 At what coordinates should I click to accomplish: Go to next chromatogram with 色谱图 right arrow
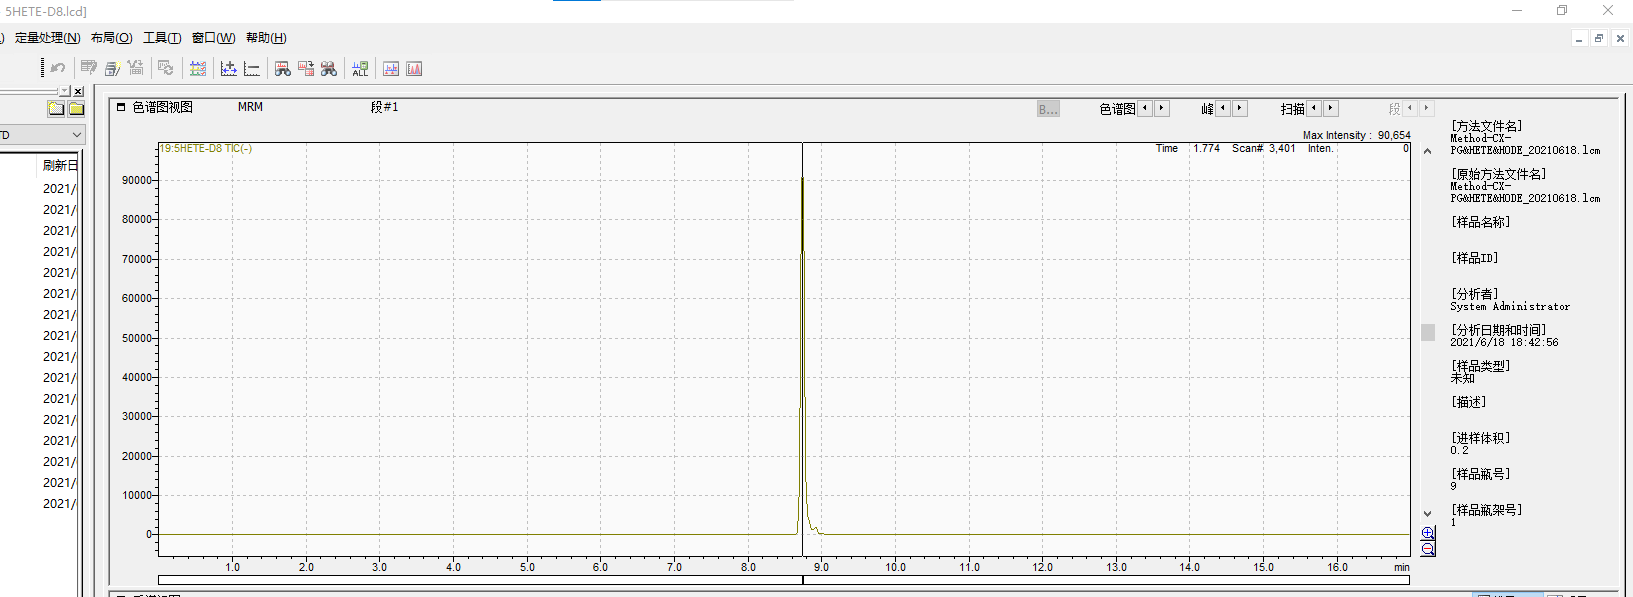(1161, 108)
